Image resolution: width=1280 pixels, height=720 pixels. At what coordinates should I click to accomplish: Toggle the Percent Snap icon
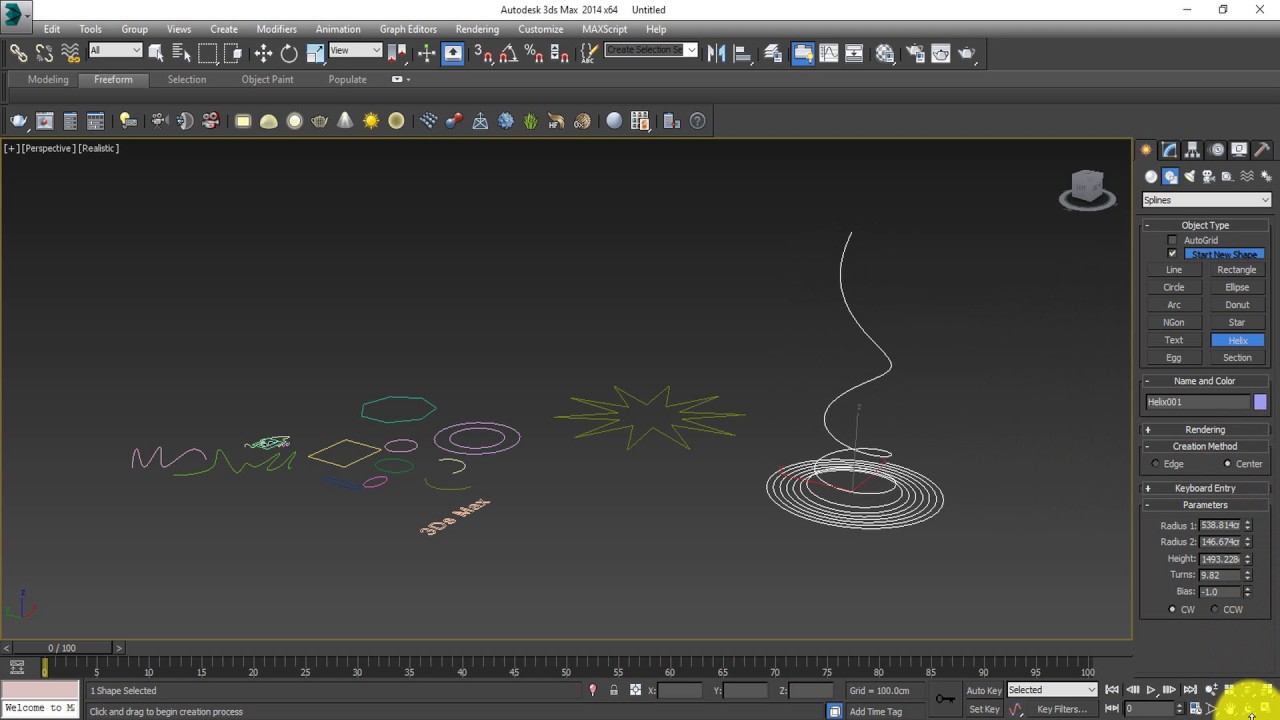[x=533, y=53]
